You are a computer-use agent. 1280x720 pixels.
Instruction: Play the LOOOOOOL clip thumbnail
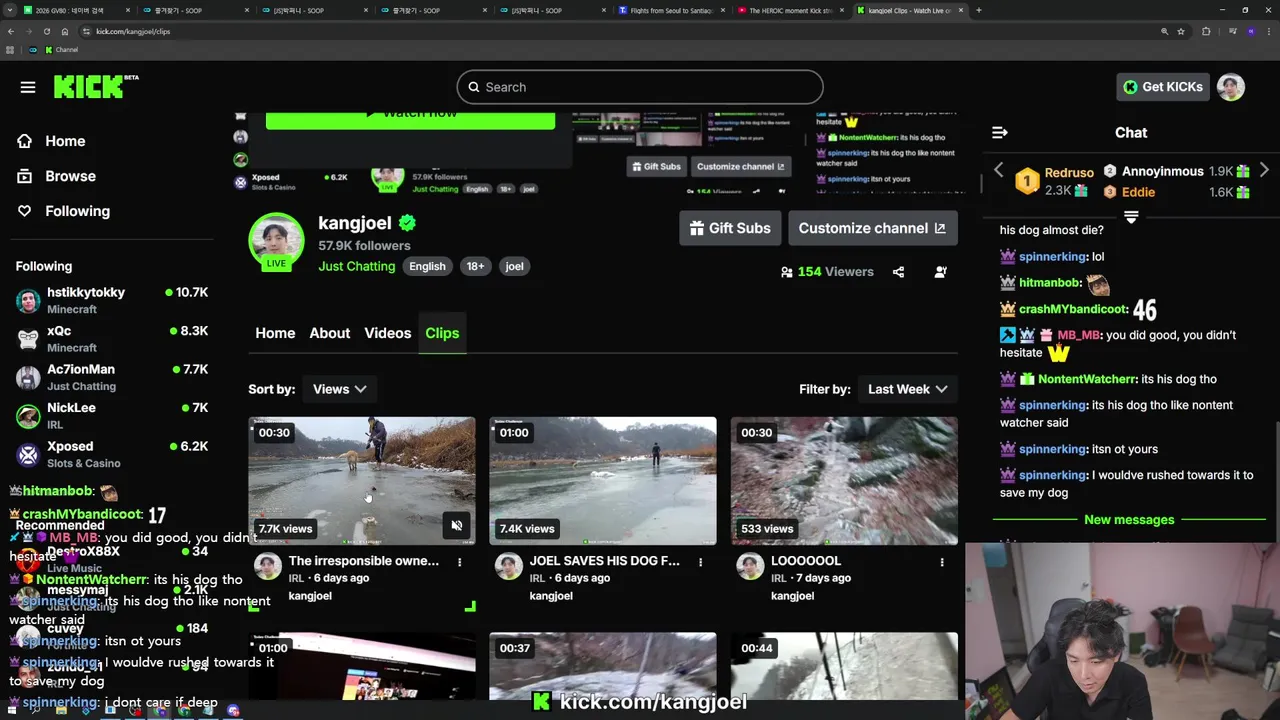point(844,481)
